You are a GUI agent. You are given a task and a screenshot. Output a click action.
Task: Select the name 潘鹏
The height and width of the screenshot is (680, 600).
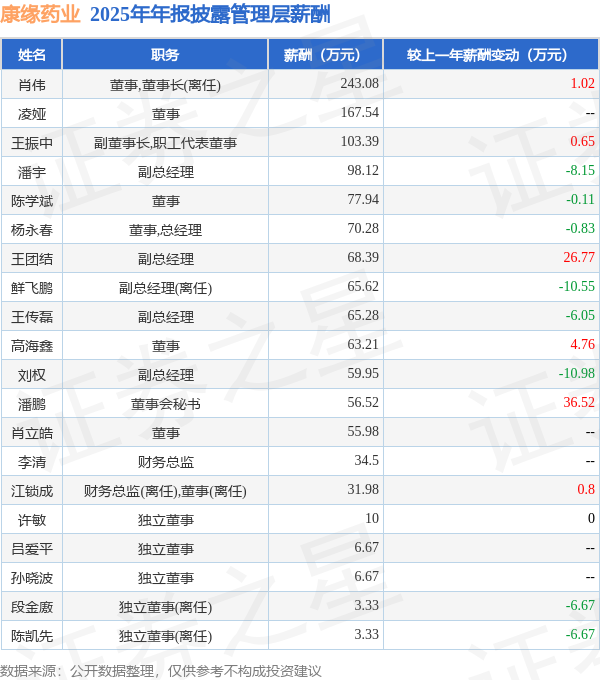(x=32, y=404)
